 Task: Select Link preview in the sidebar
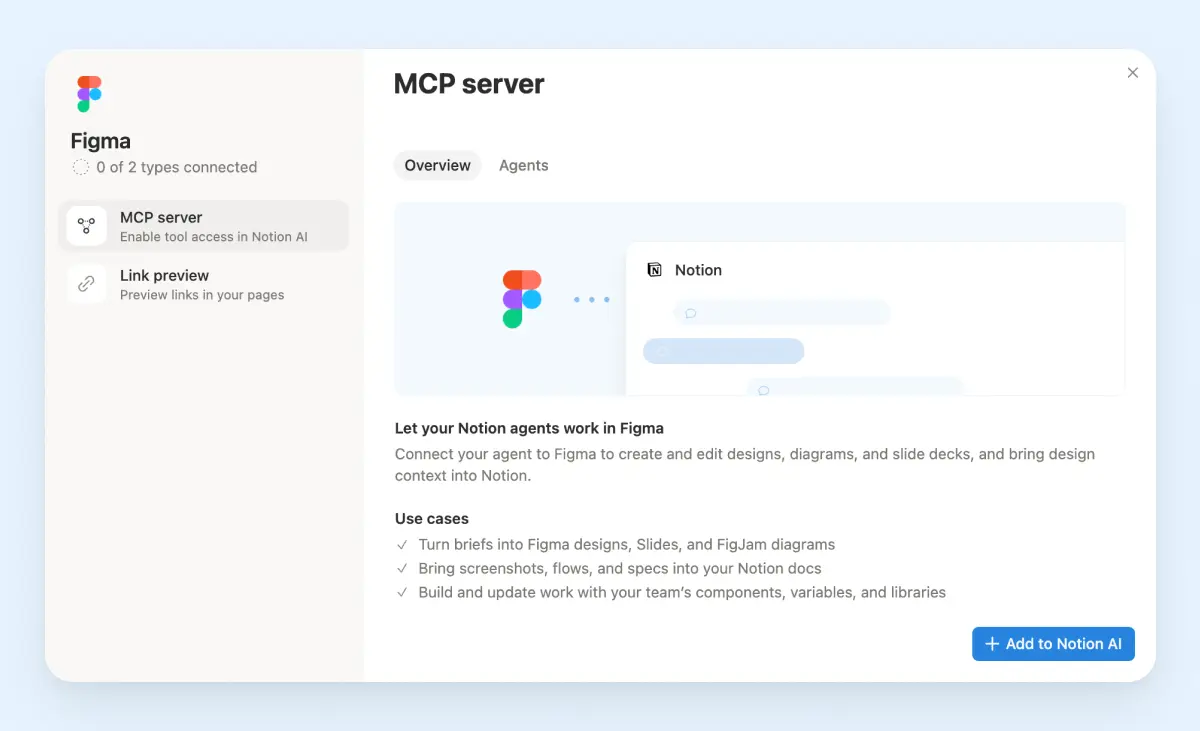(204, 284)
